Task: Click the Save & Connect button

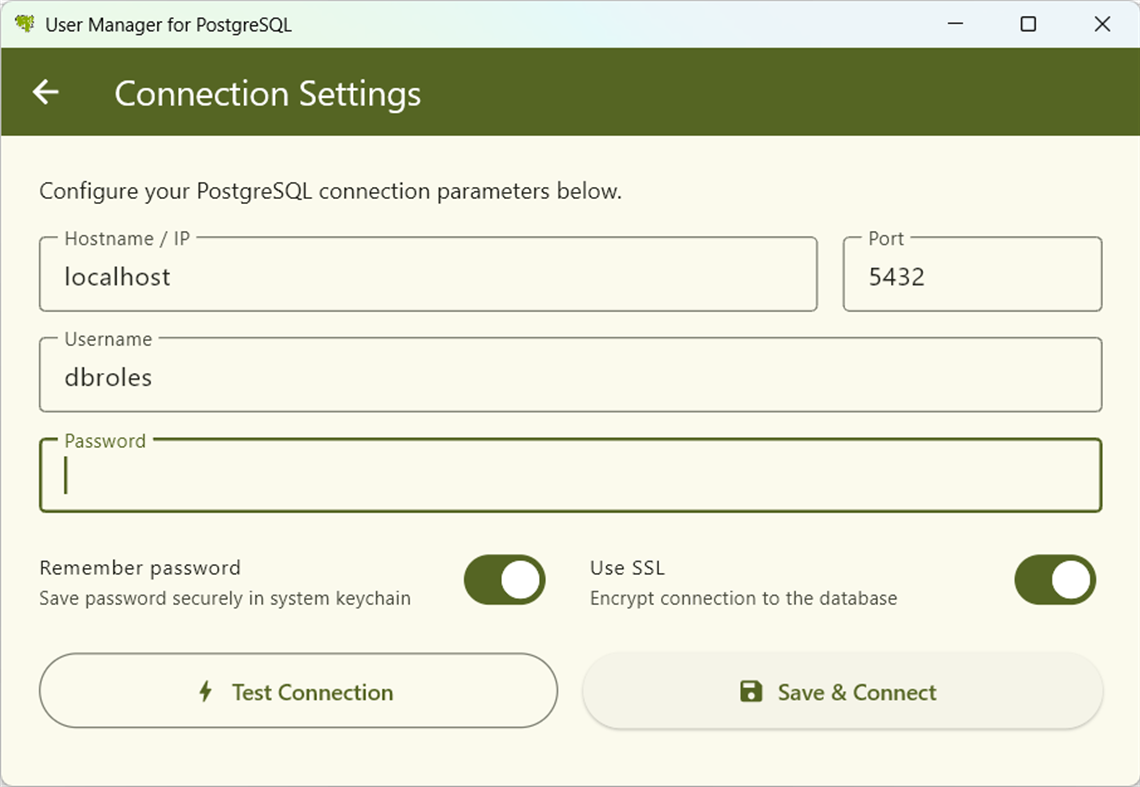Action: tap(843, 690)
